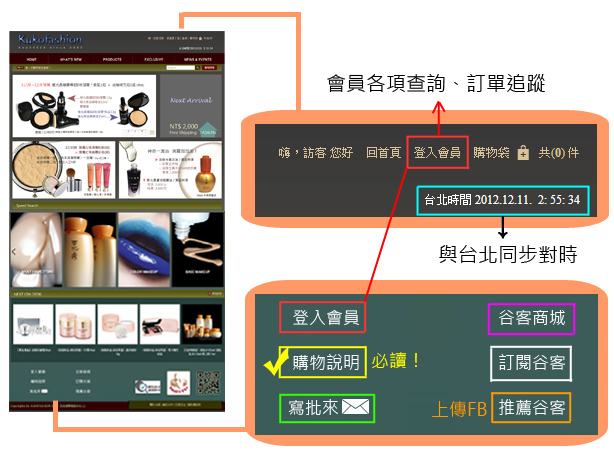The image size is (614, 460).
Task: Click the left arrow on the Speed Search carousel
Action: [x=15, y=250]
